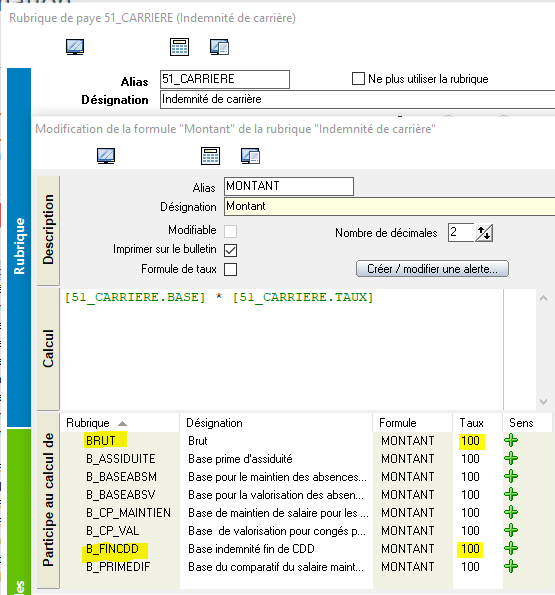Click 'Créer / modifier une alerte...' button
Image resolution: width=555 pixels, height=595 pixels.
(432, 269)
